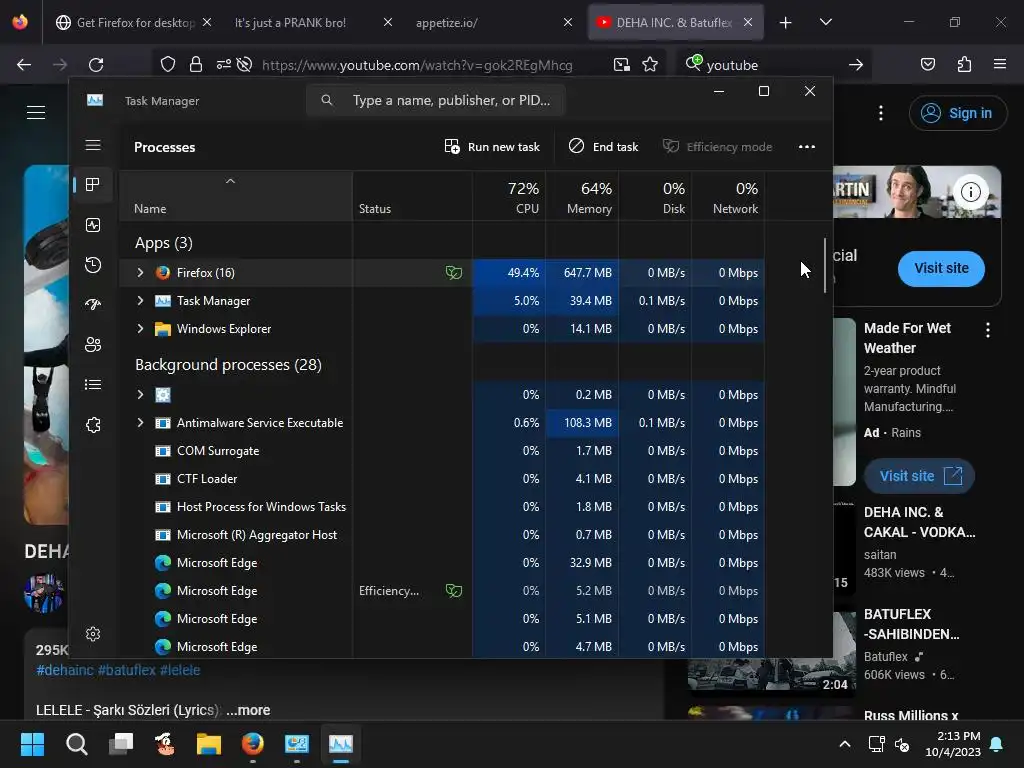Expand the Task Manager process row

(140, 300)
